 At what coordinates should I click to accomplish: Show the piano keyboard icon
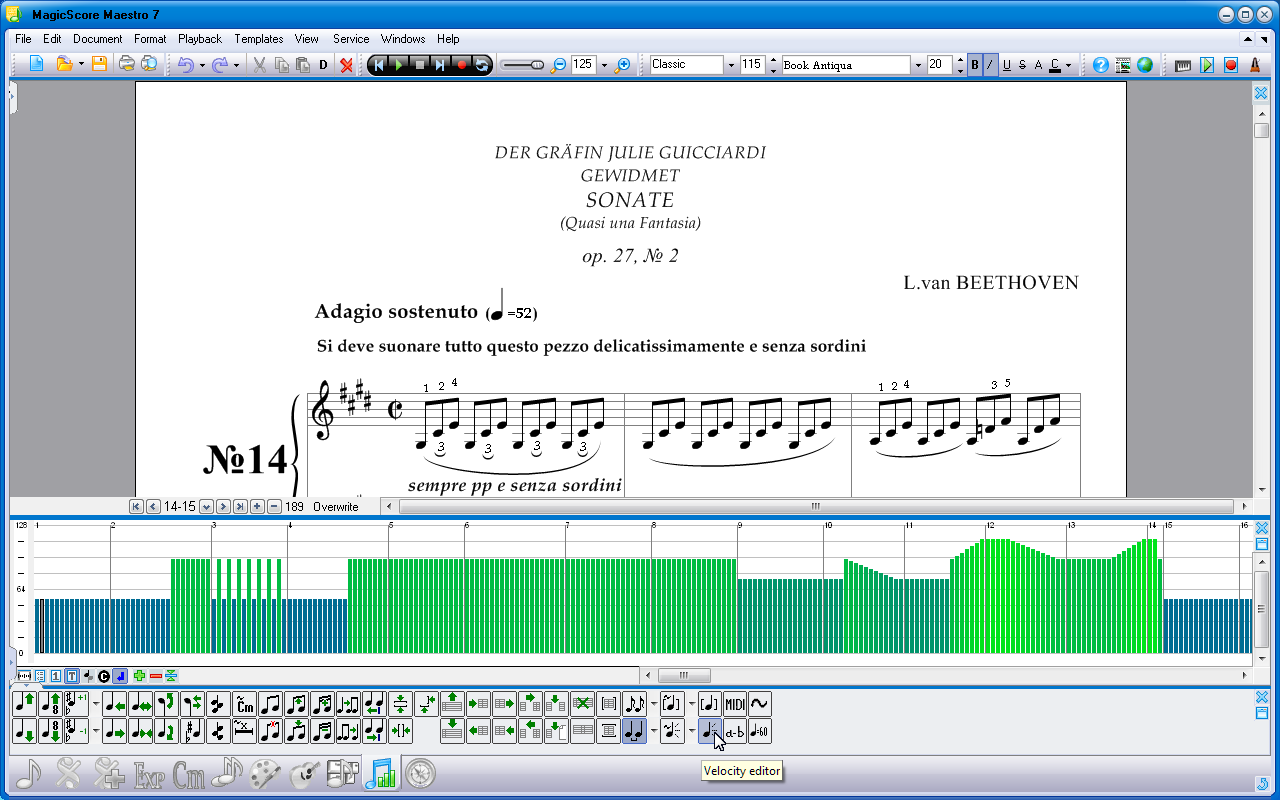pos(1183,65)
